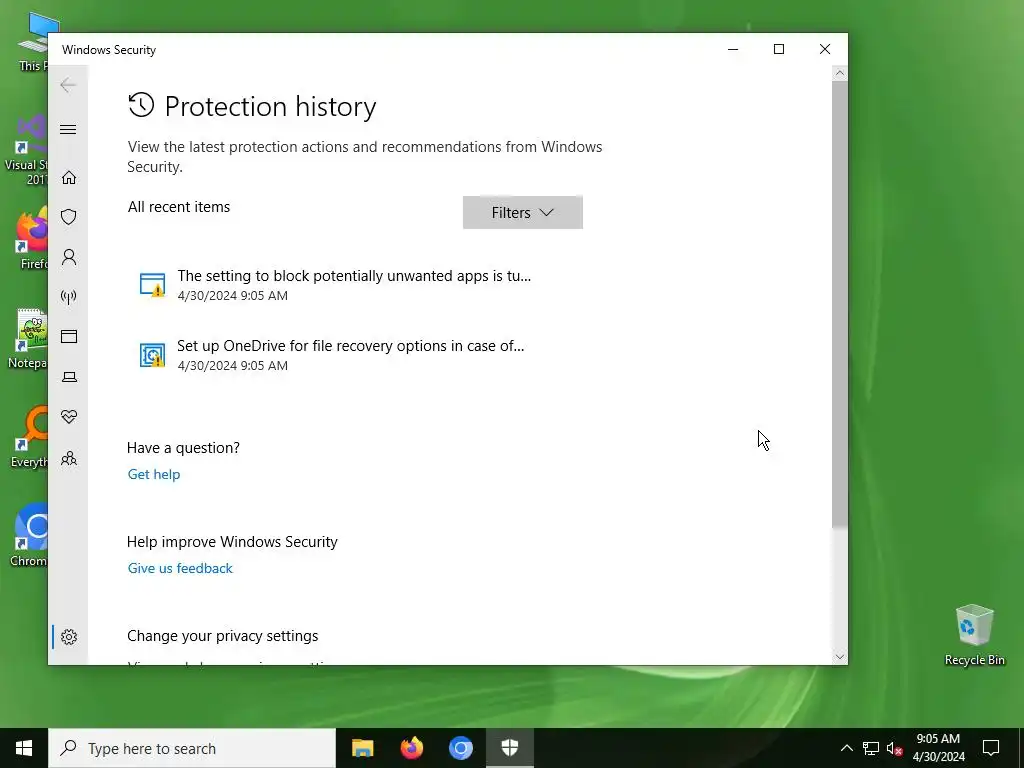Open Account protection person icon

(69, 257)
